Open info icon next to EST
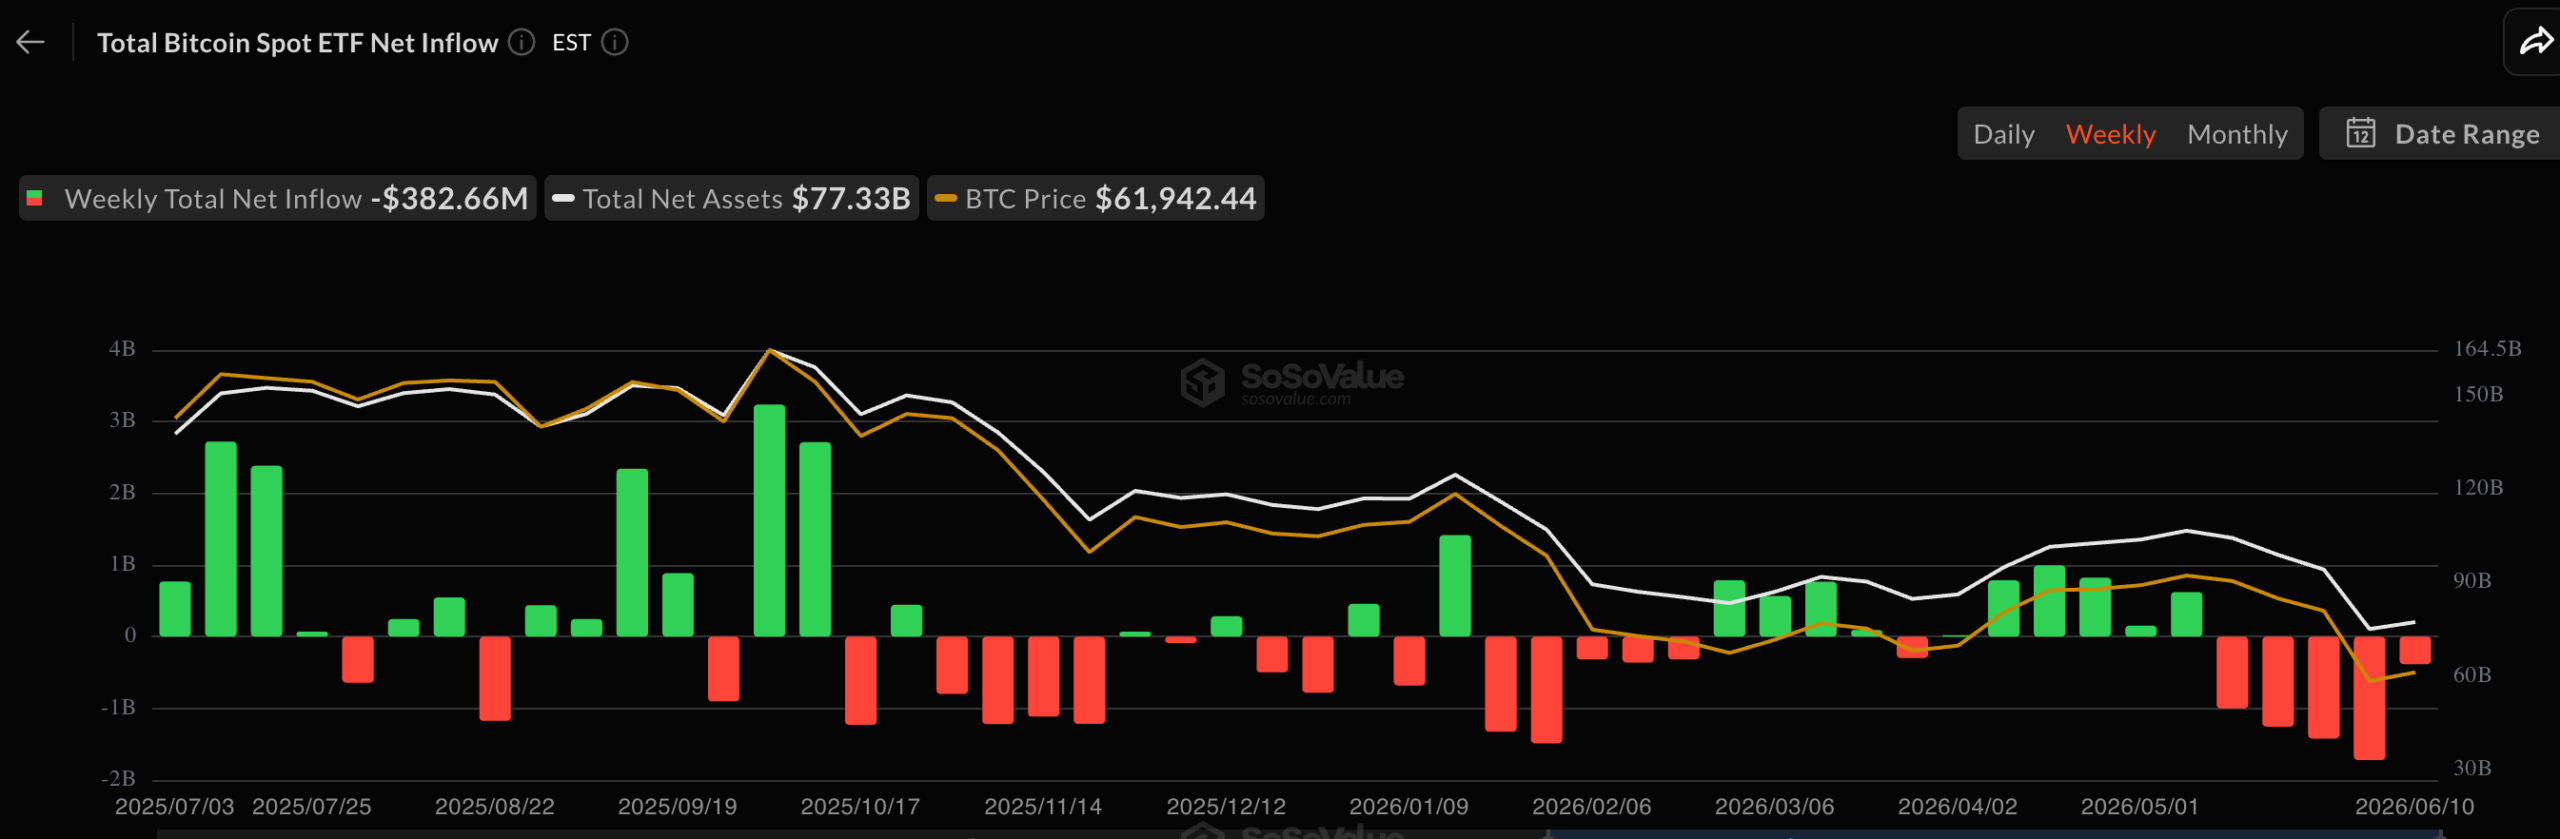The height and width of the screenshot is (839, 2560). [x=615, y=42]
